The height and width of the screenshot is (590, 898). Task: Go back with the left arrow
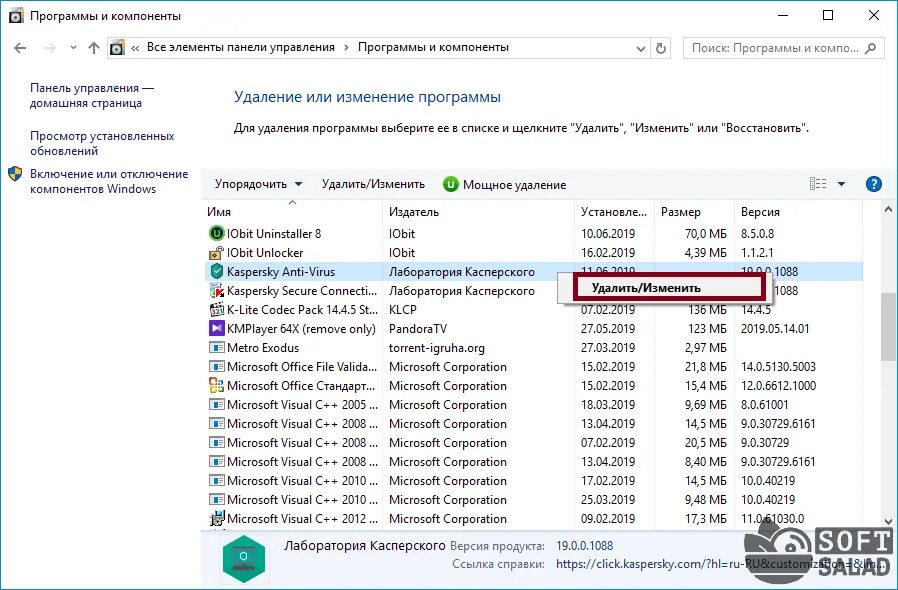pyautogui.click(x=20, y=48)
